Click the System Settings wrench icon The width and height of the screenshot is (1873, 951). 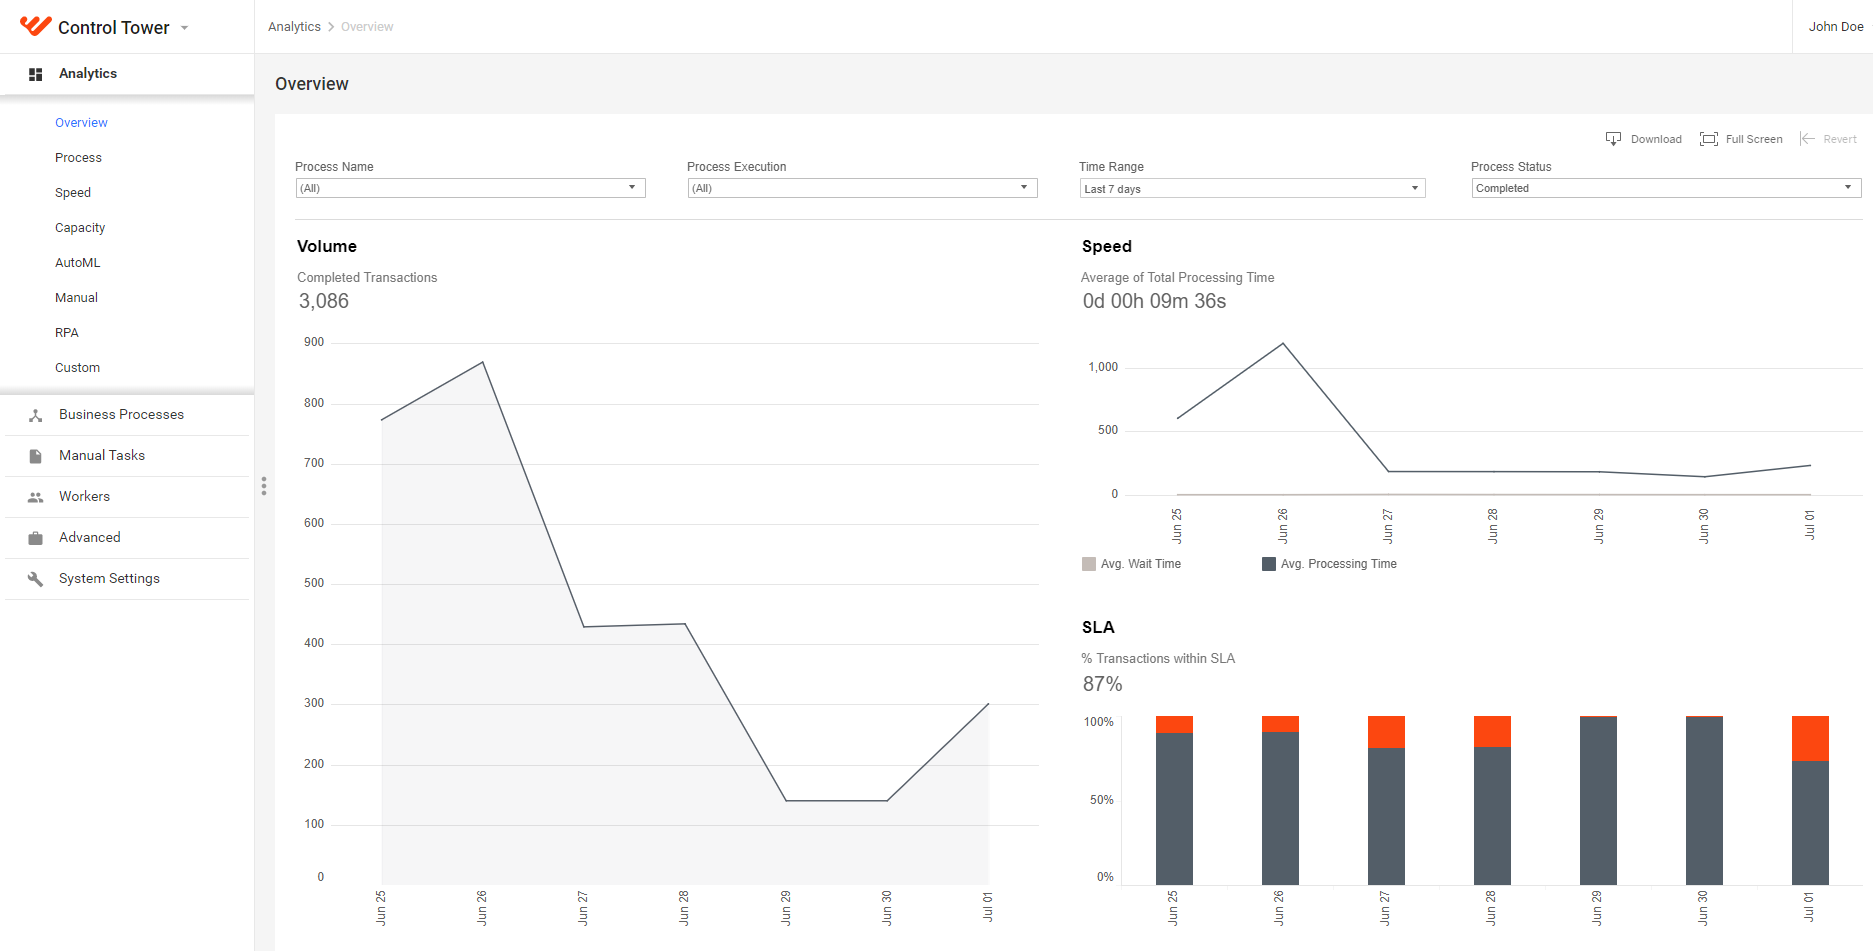tap(35, 579)
